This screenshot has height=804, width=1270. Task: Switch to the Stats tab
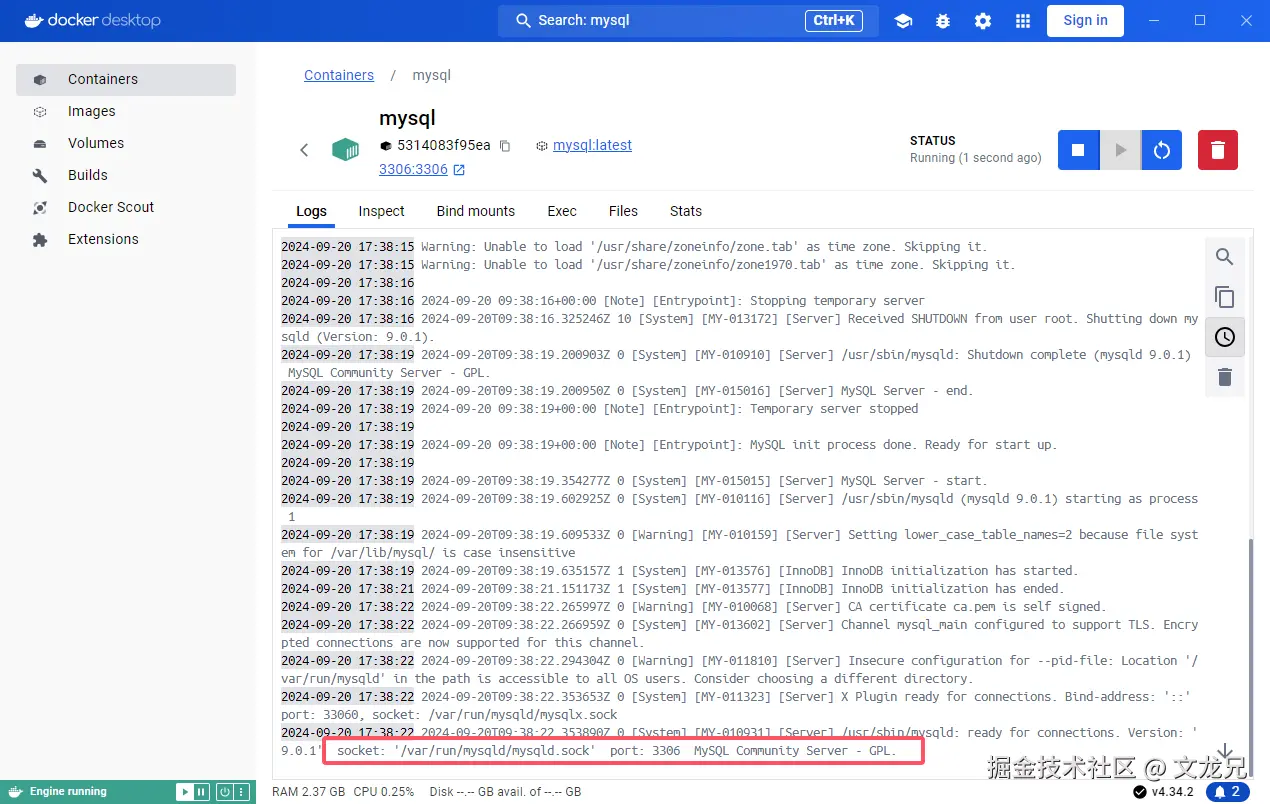(x=686, y=211)
